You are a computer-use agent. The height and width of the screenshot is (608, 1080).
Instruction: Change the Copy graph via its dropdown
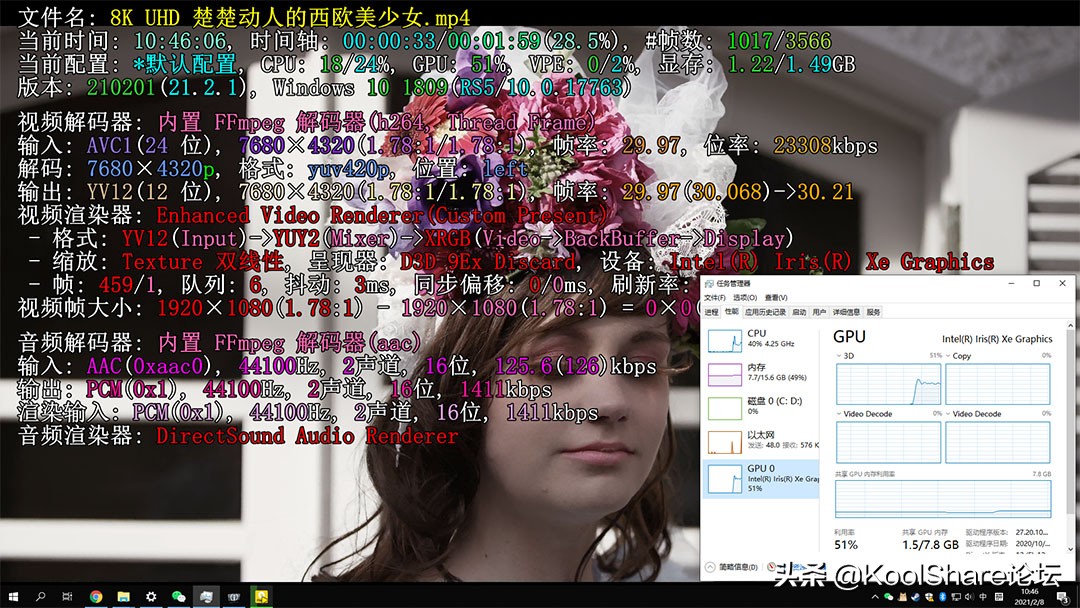(x=946, y=356)
